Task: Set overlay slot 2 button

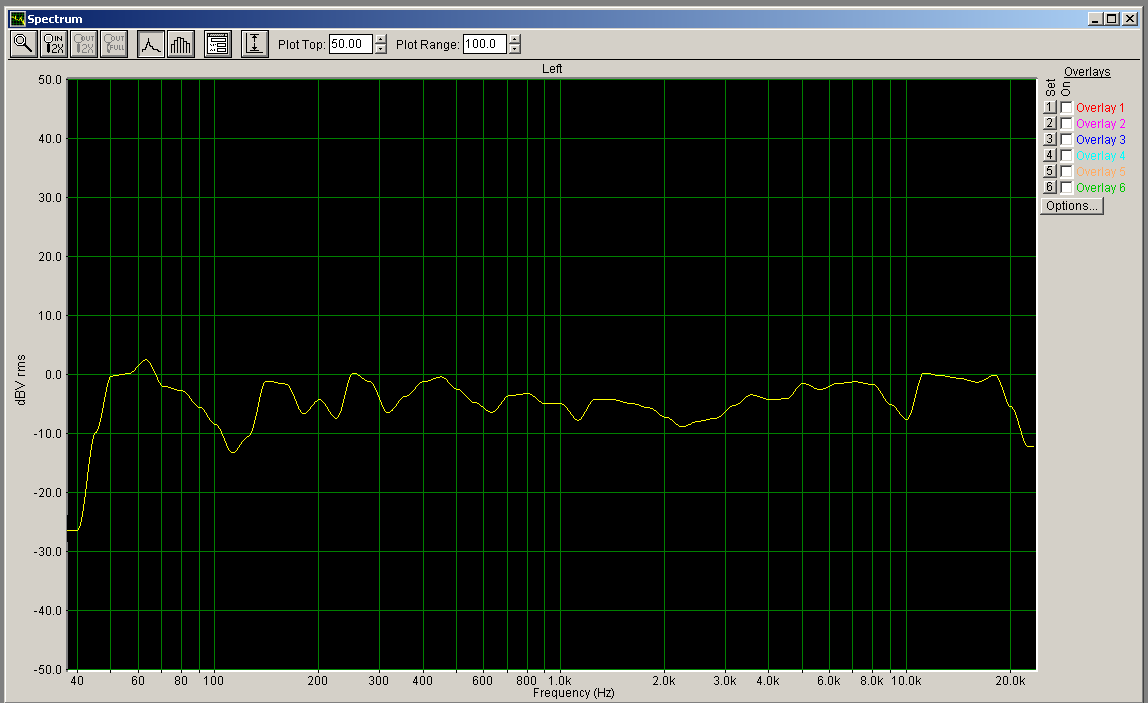Action: (1049, 124)
